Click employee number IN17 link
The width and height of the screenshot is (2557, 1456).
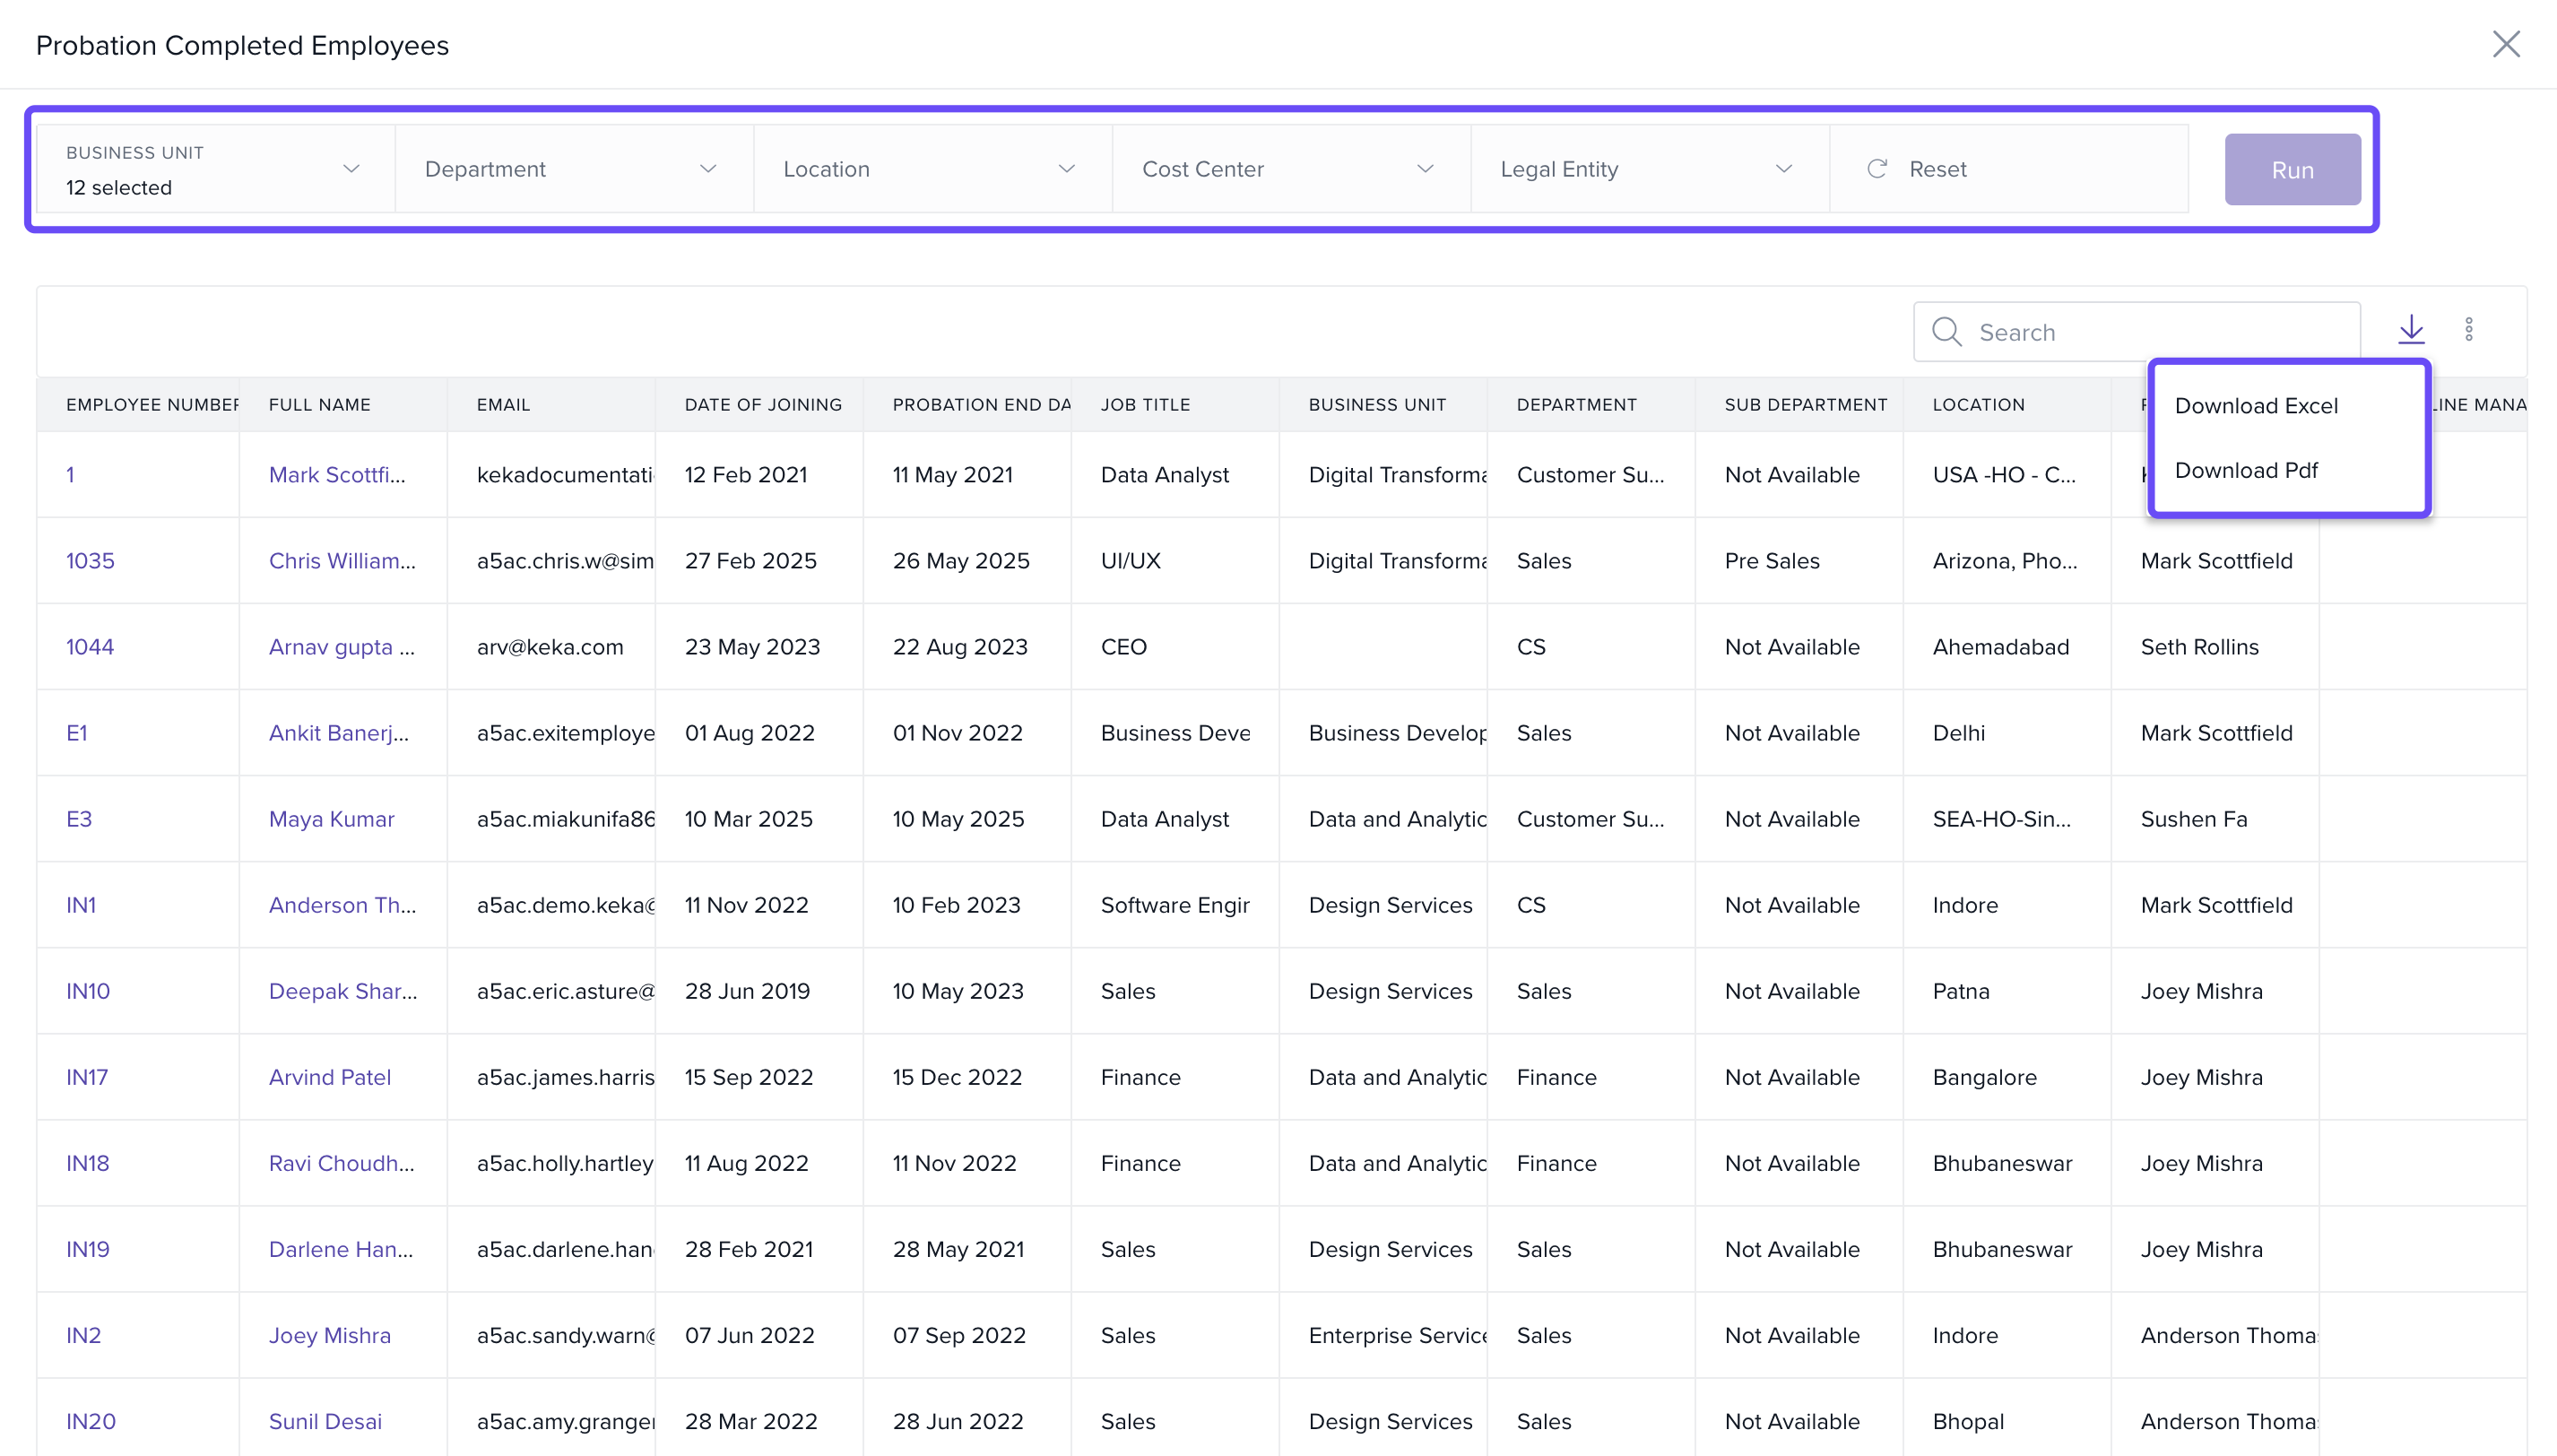tap(86, 1077)
